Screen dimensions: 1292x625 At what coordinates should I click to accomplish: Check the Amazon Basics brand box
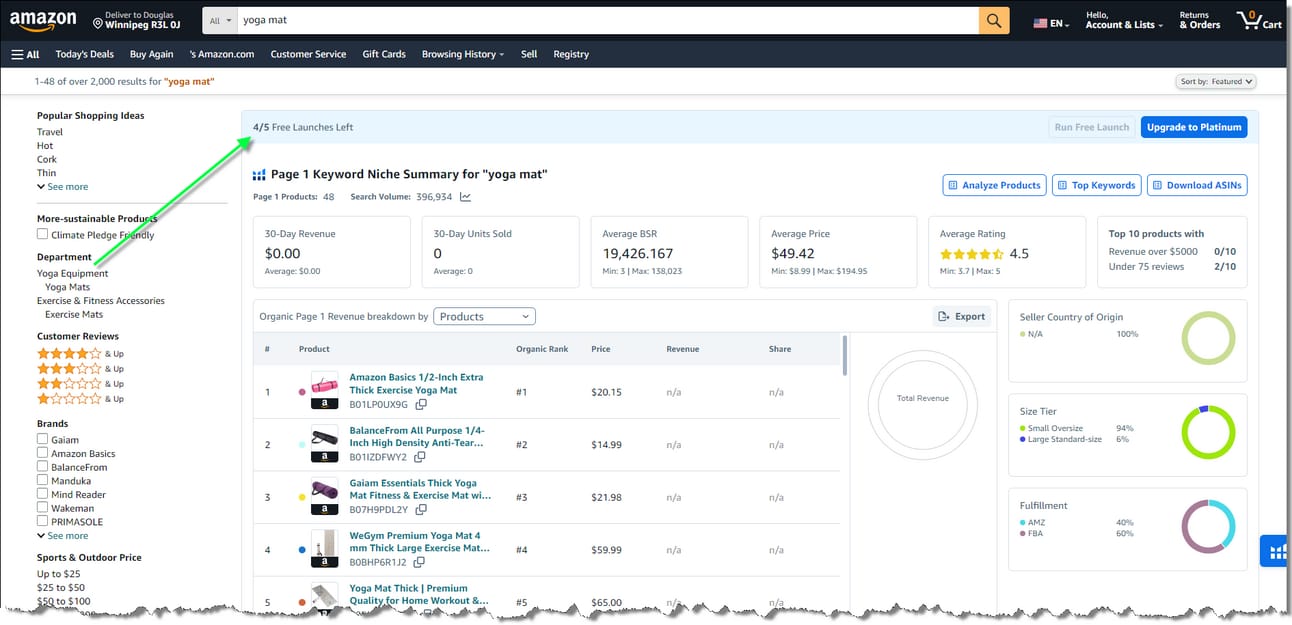[42, 453]
